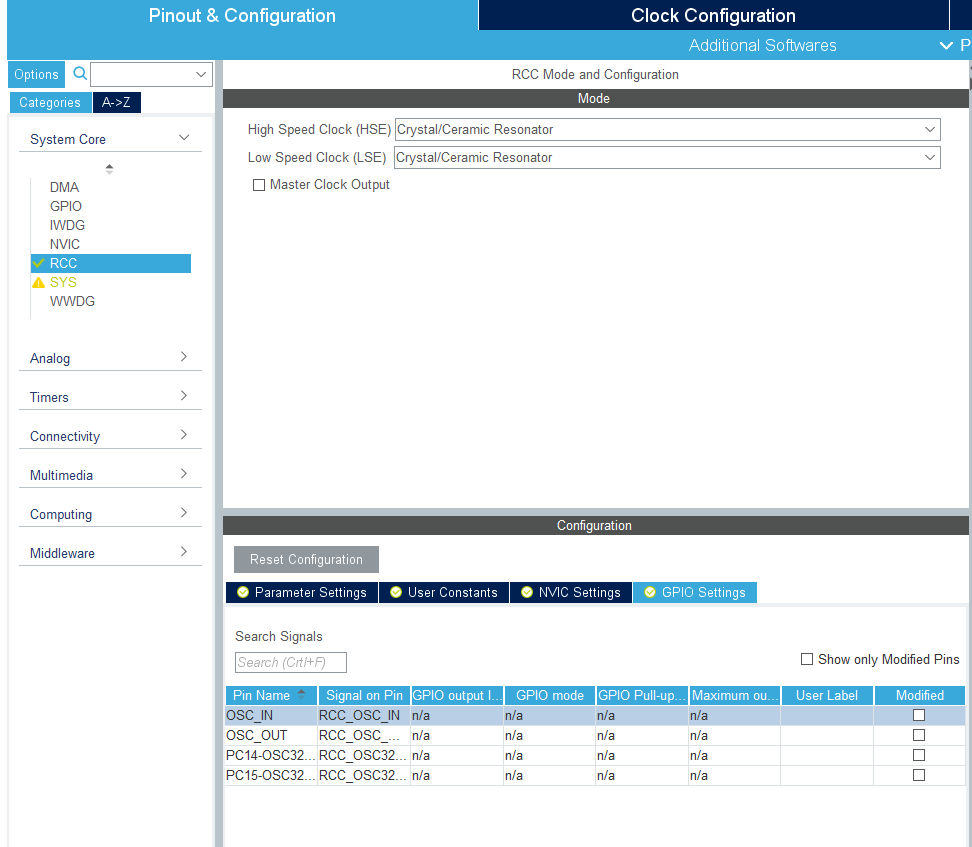Switch to the Clock Configuration tab

712,15
